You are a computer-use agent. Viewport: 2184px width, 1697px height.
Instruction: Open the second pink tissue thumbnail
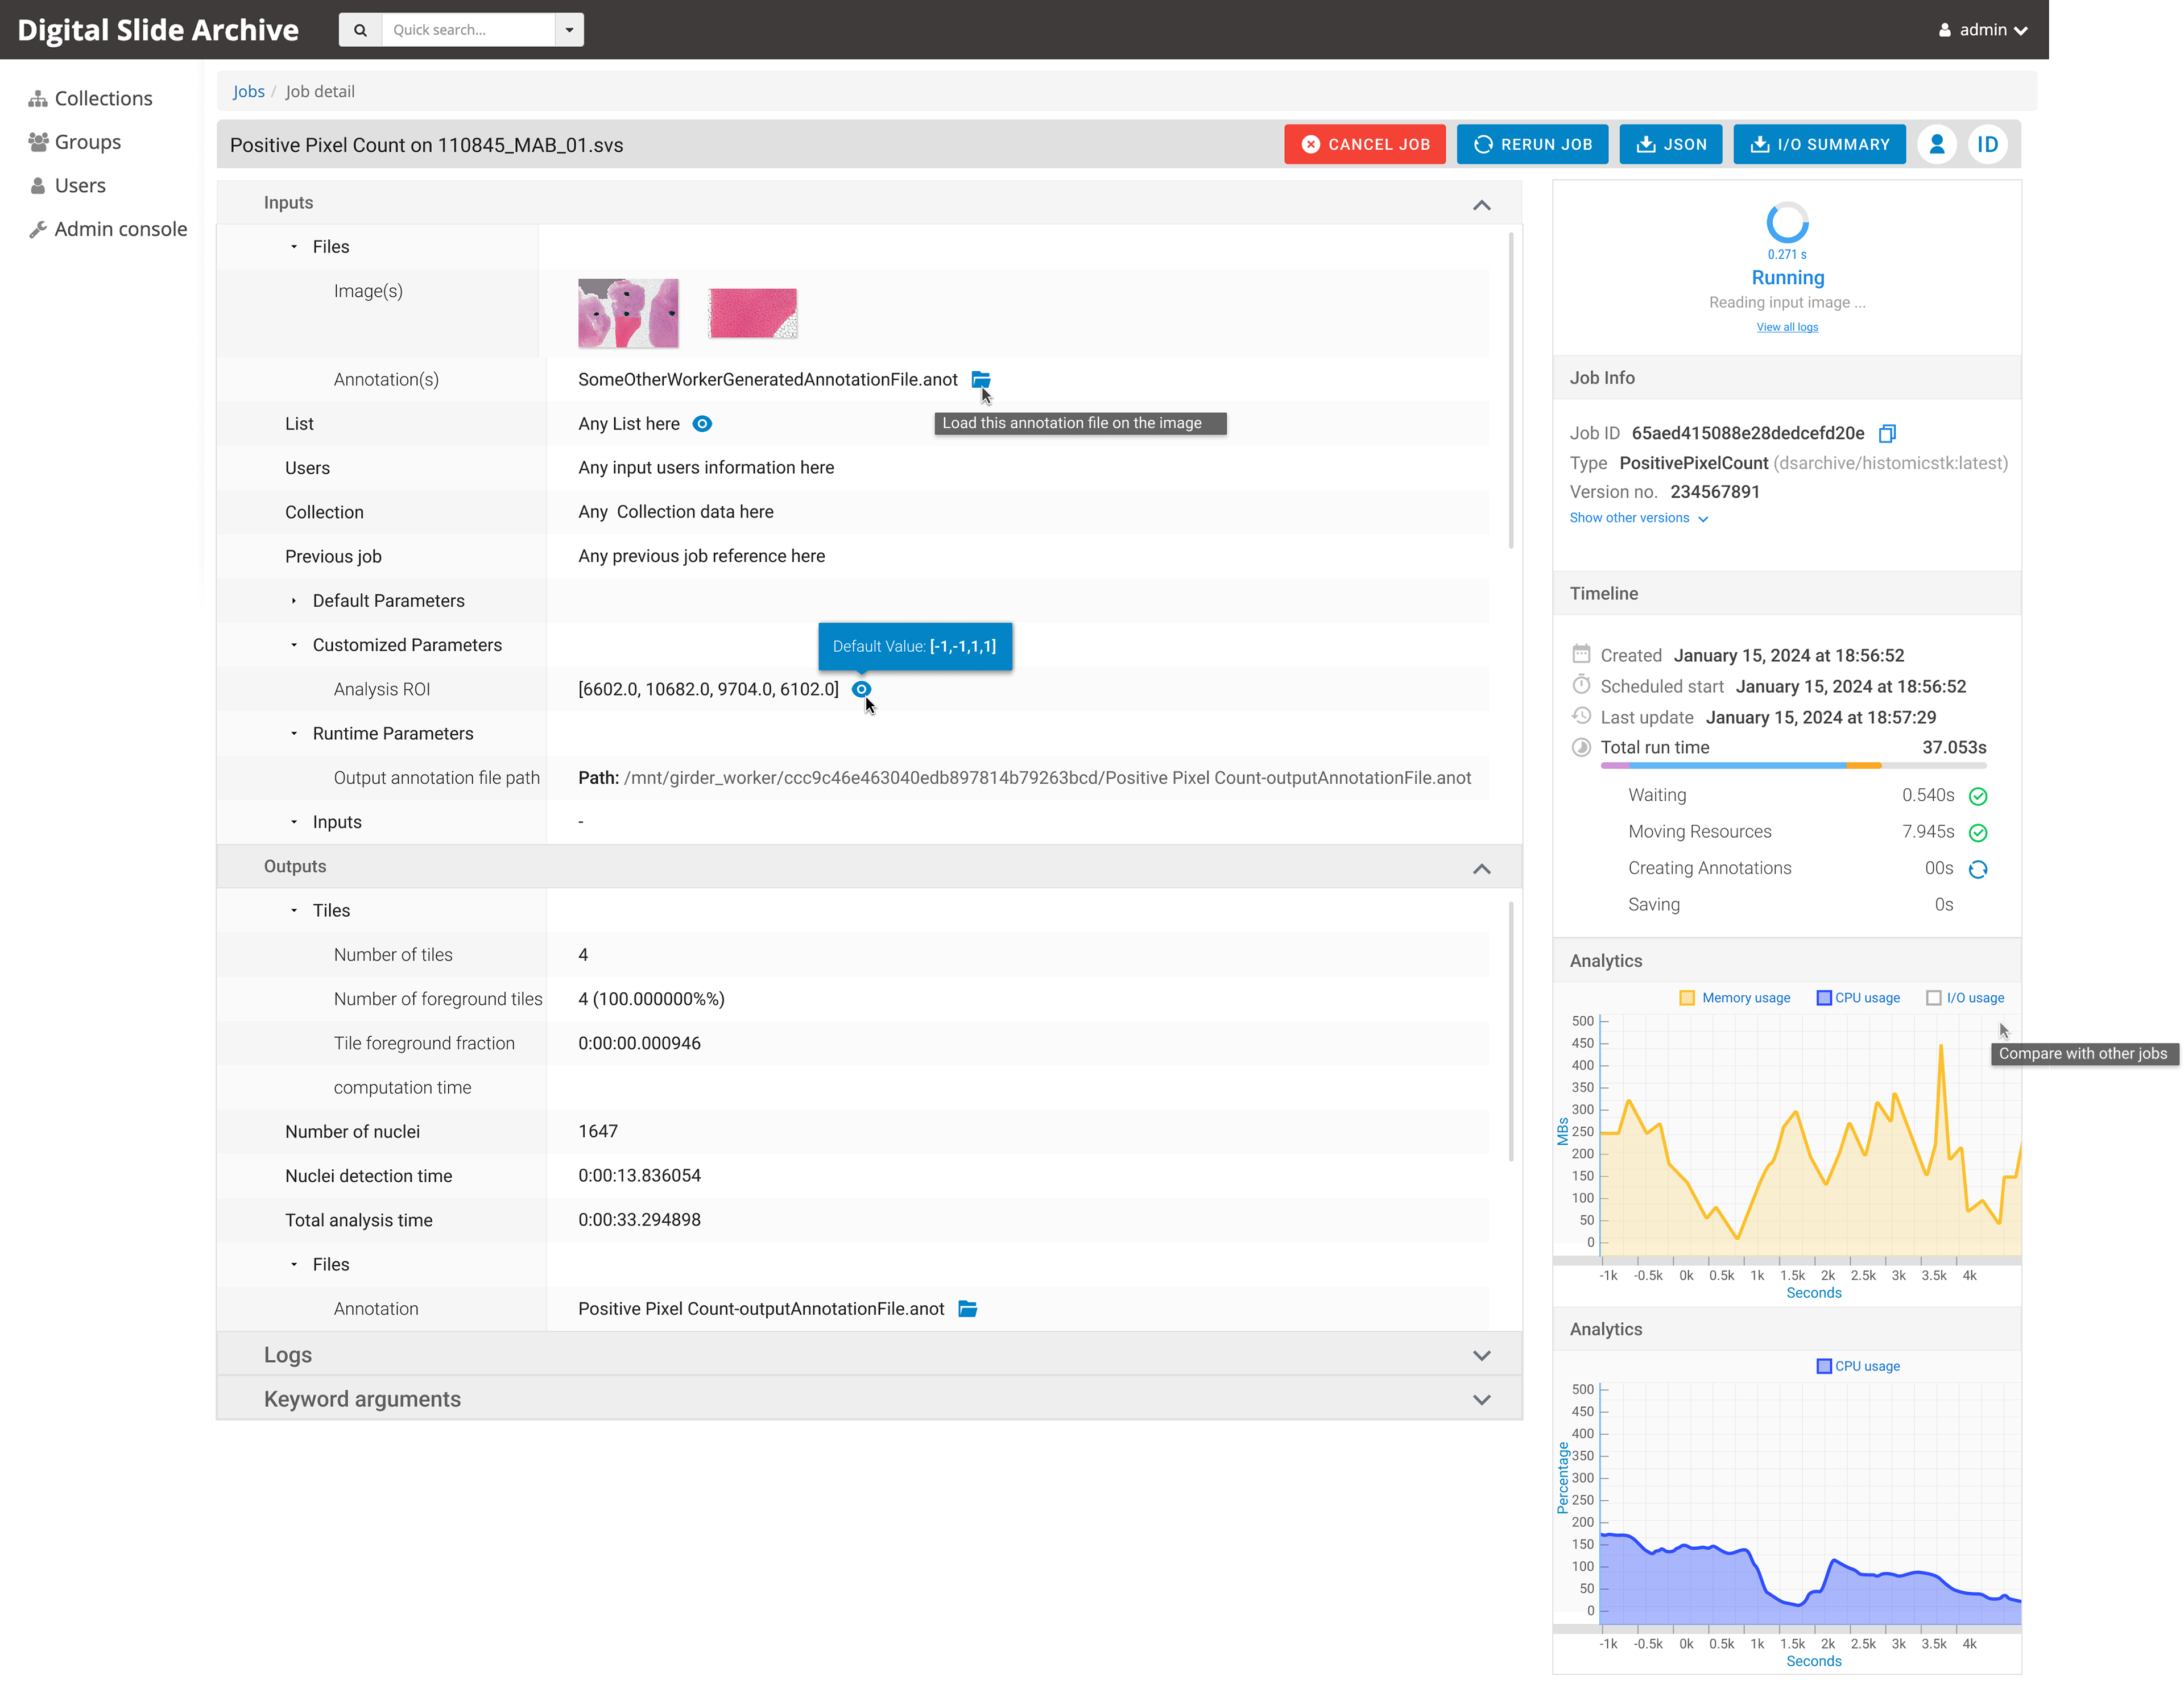click(x=752, y=313)
